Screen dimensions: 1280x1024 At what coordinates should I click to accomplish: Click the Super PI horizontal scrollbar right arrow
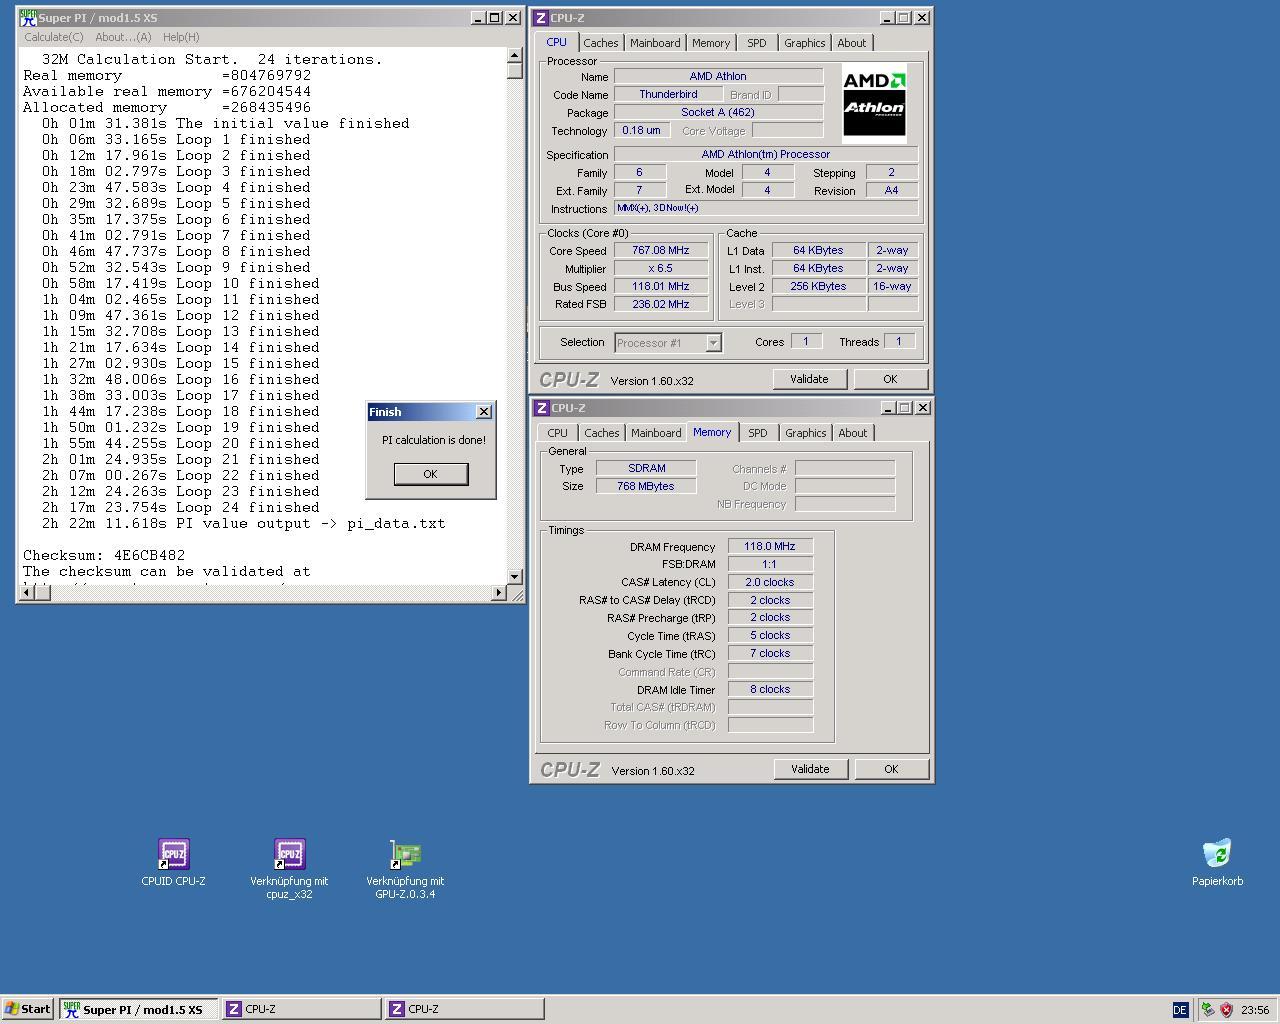tap(499, 592)
